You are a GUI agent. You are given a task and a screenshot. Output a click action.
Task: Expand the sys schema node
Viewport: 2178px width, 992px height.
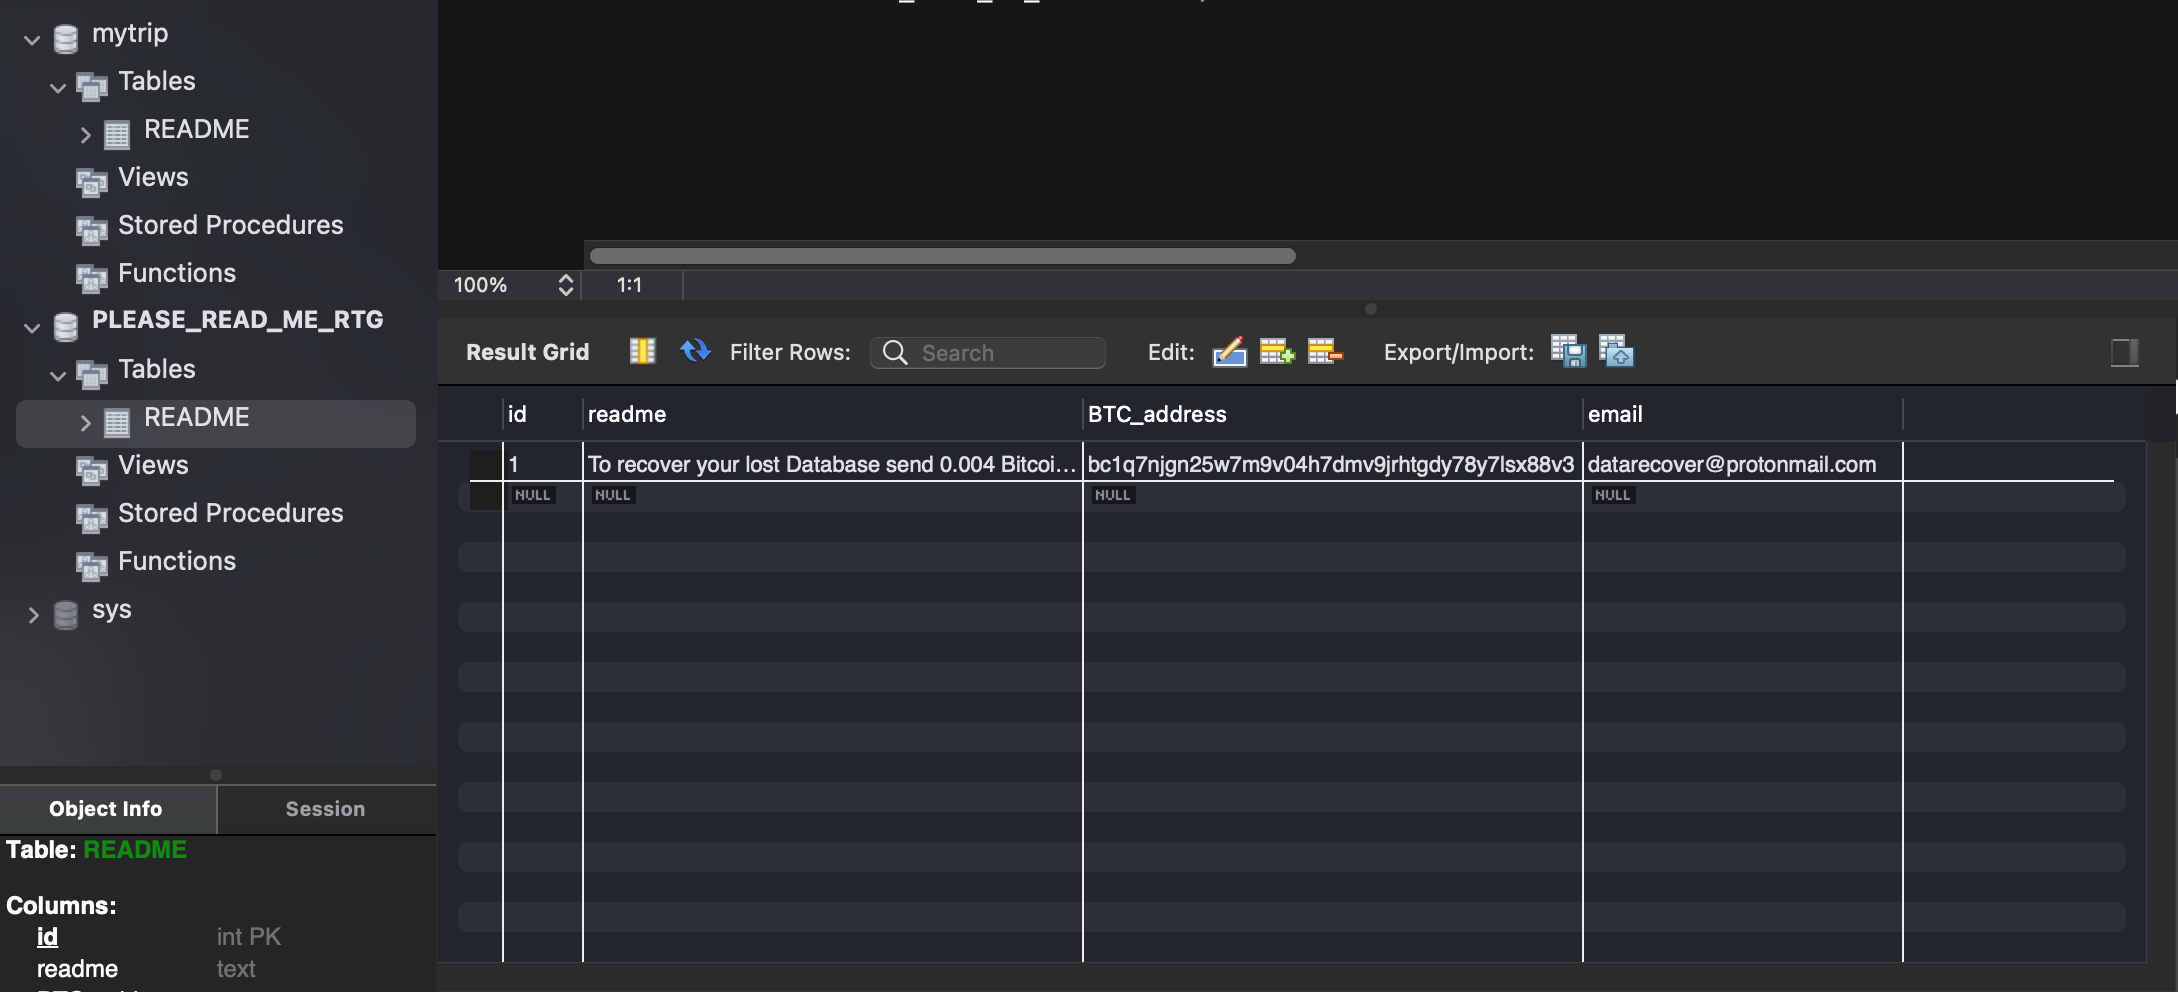[33, 615]
